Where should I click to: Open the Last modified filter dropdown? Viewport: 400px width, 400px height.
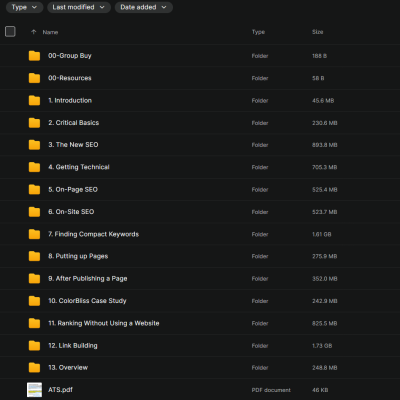pos(79,7)
